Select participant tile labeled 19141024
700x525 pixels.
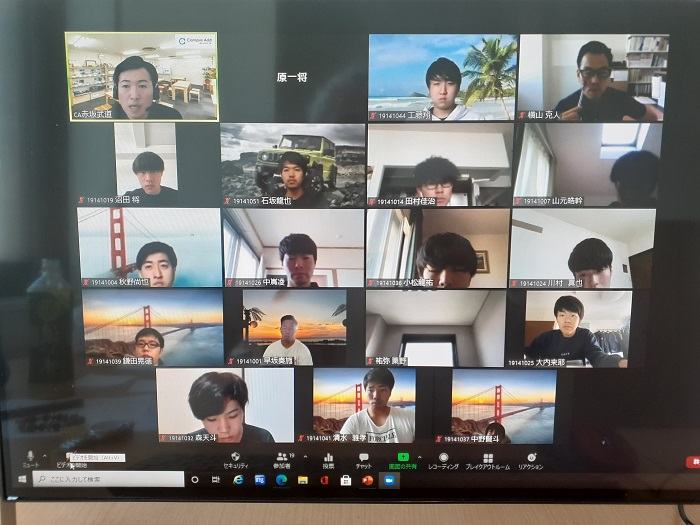tap(583, 248)
